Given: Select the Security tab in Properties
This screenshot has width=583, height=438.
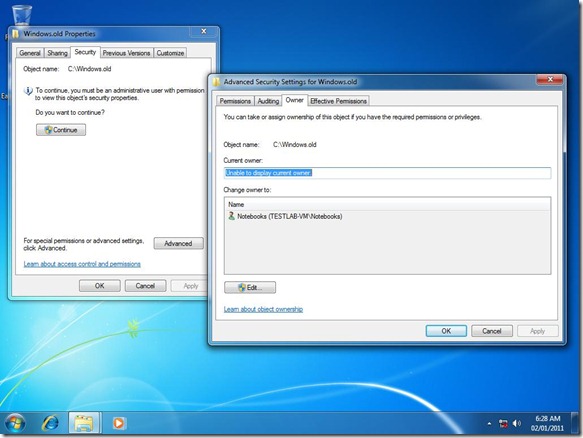Looking at the screenshot, I should [x=85, y=52].
